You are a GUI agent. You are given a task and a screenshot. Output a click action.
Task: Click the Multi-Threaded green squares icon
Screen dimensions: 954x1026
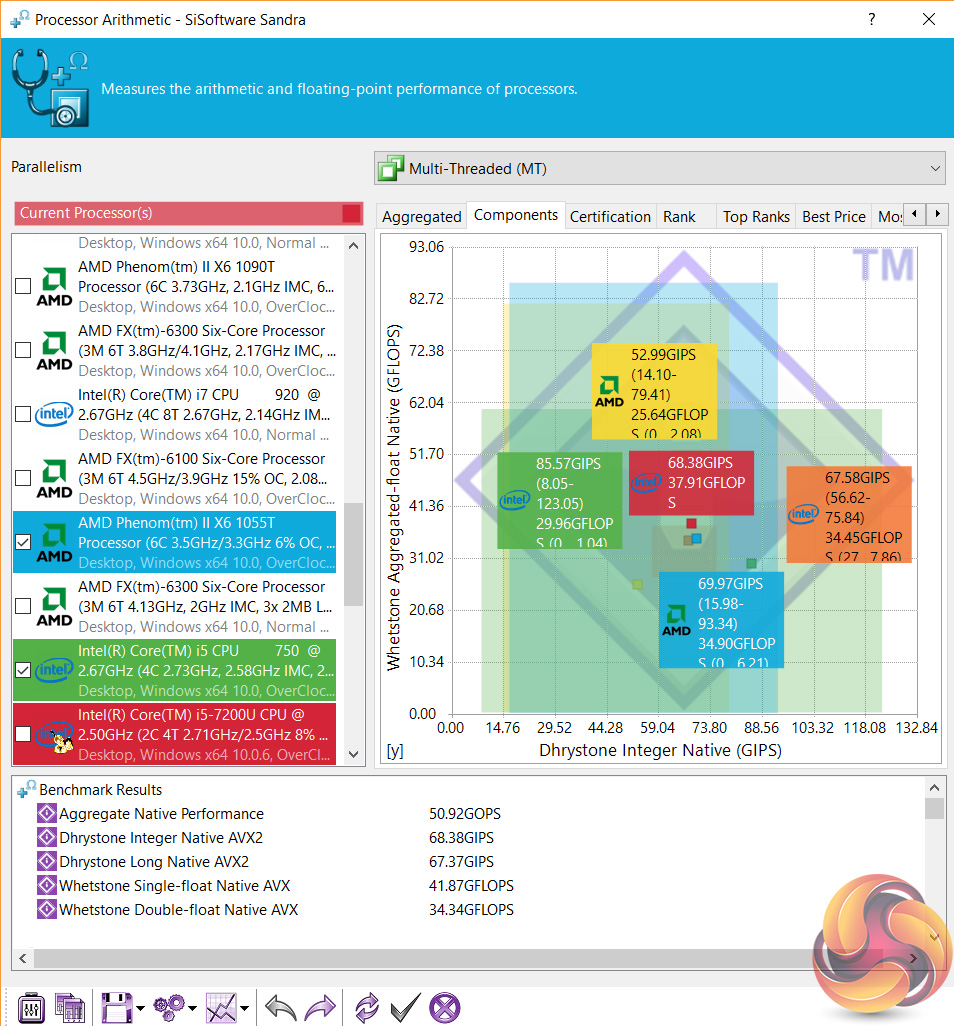(x=391, y=169)
